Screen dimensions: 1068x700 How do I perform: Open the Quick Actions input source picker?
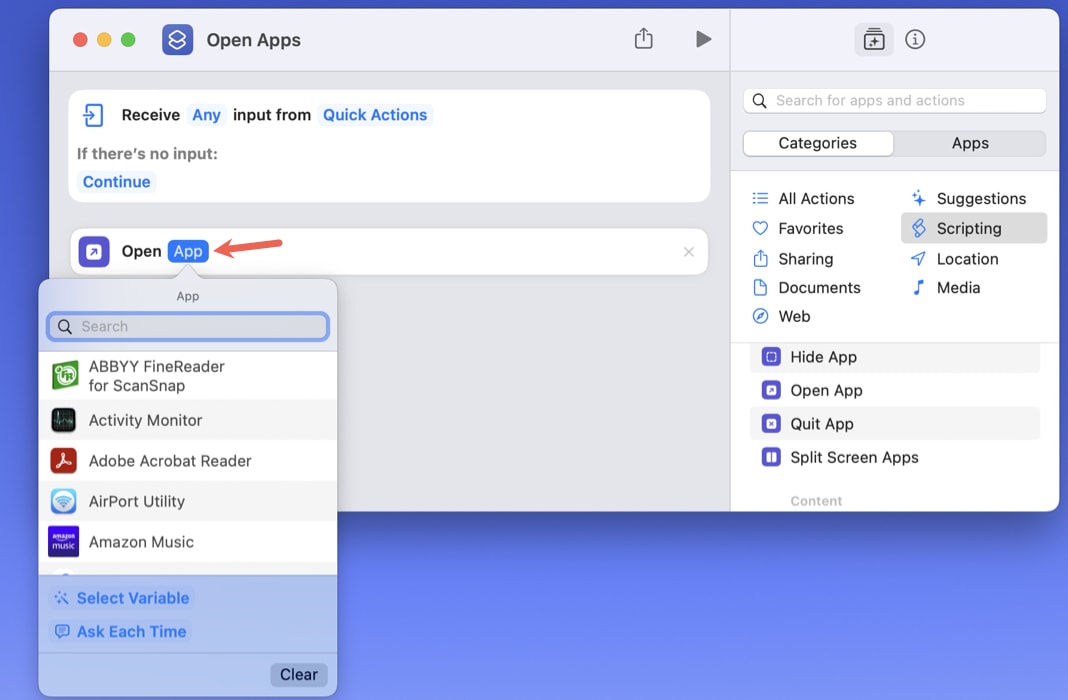pos(375,115)
